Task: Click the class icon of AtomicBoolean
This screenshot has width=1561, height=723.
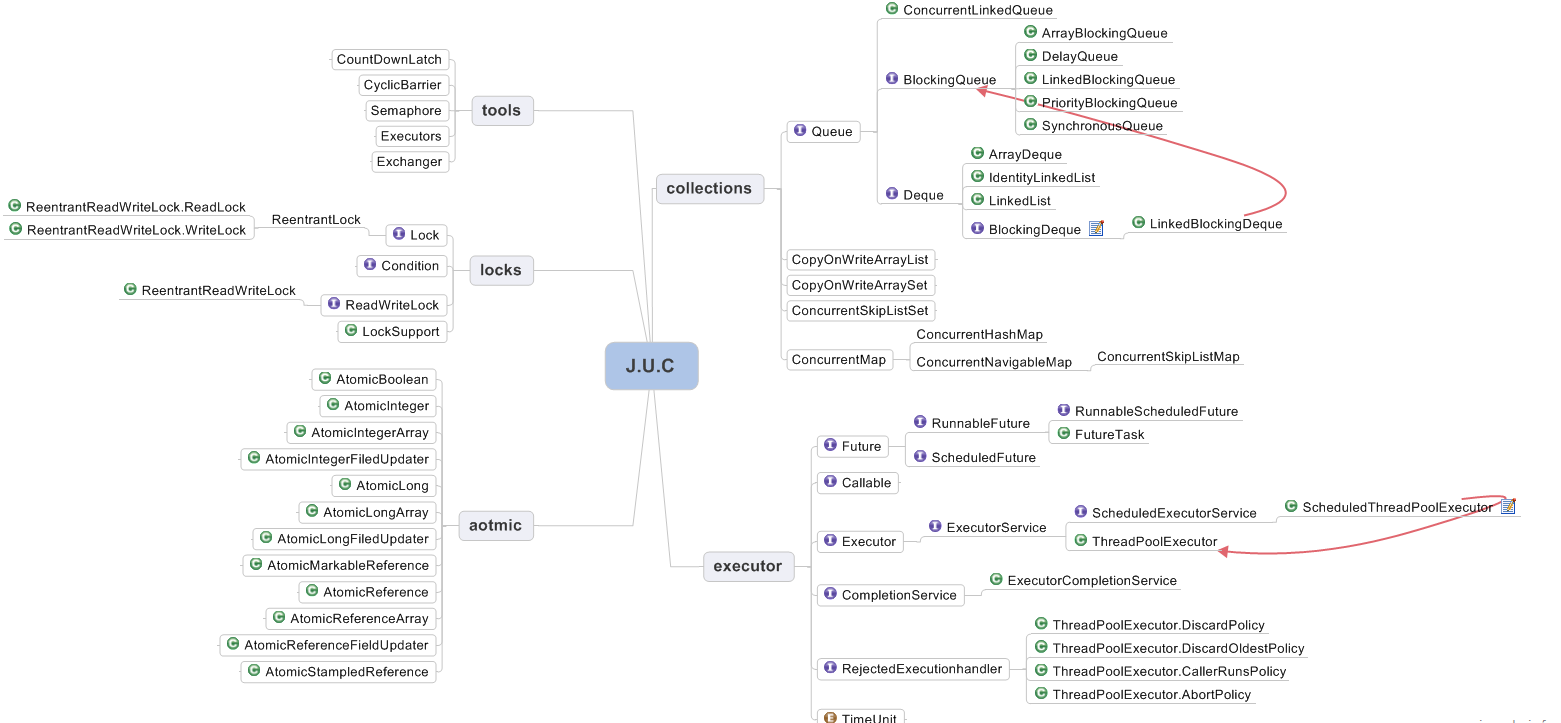Action: [x=325, y=378]
